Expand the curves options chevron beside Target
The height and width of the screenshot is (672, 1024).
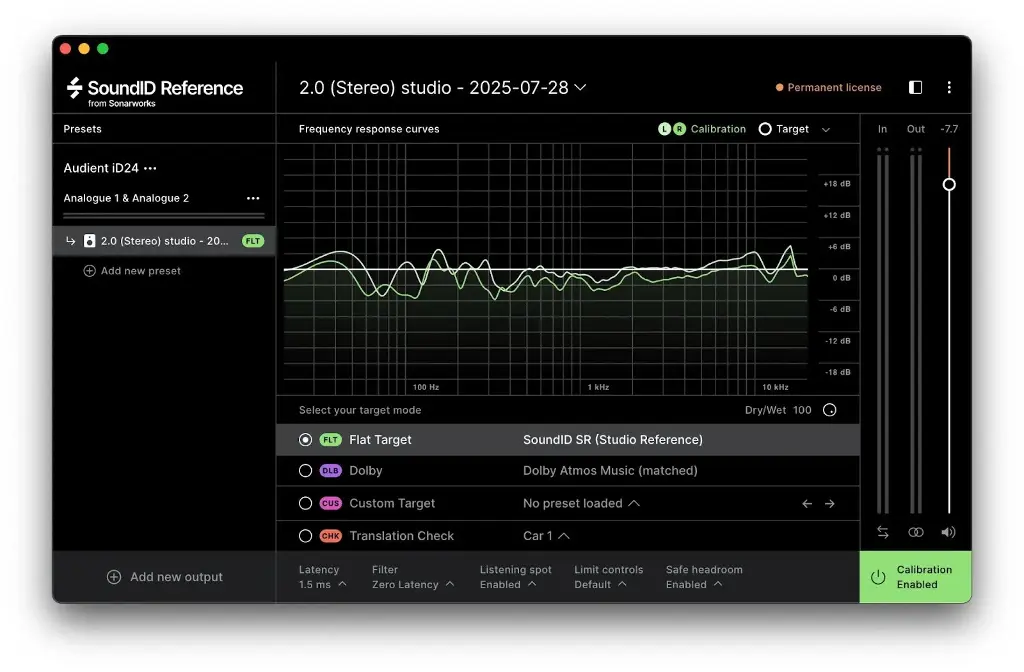pyautogui.click(x=825, y=130)
